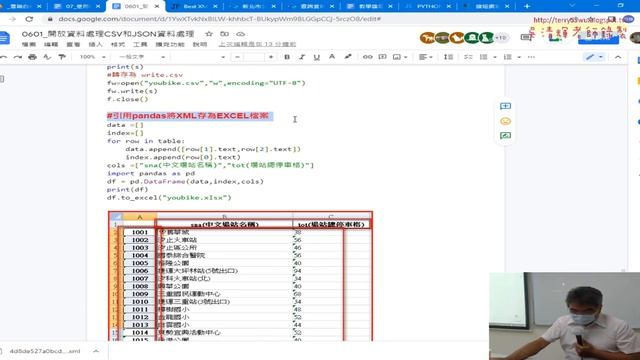
Task: Open the text alignment dropdown
Action: click(x=425, y=57)
